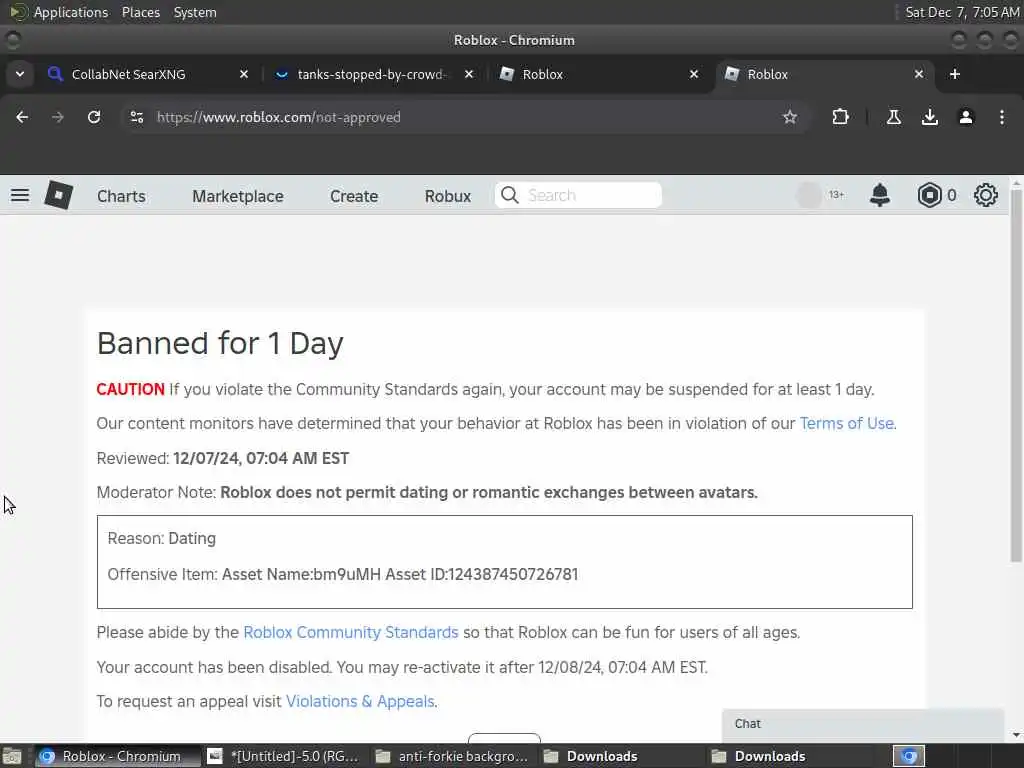The image size is (1024, 768).
Task: Open the System menu
Action: 195,12
